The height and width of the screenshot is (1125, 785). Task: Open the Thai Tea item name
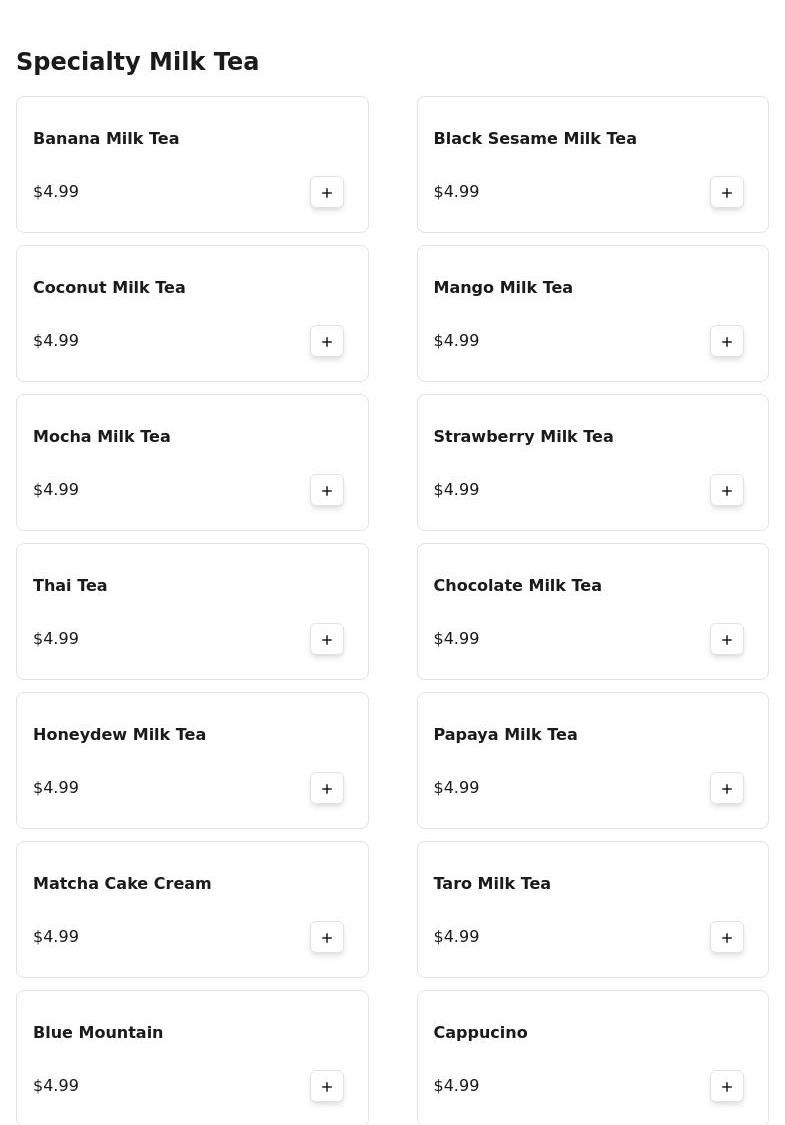point(70,585)
